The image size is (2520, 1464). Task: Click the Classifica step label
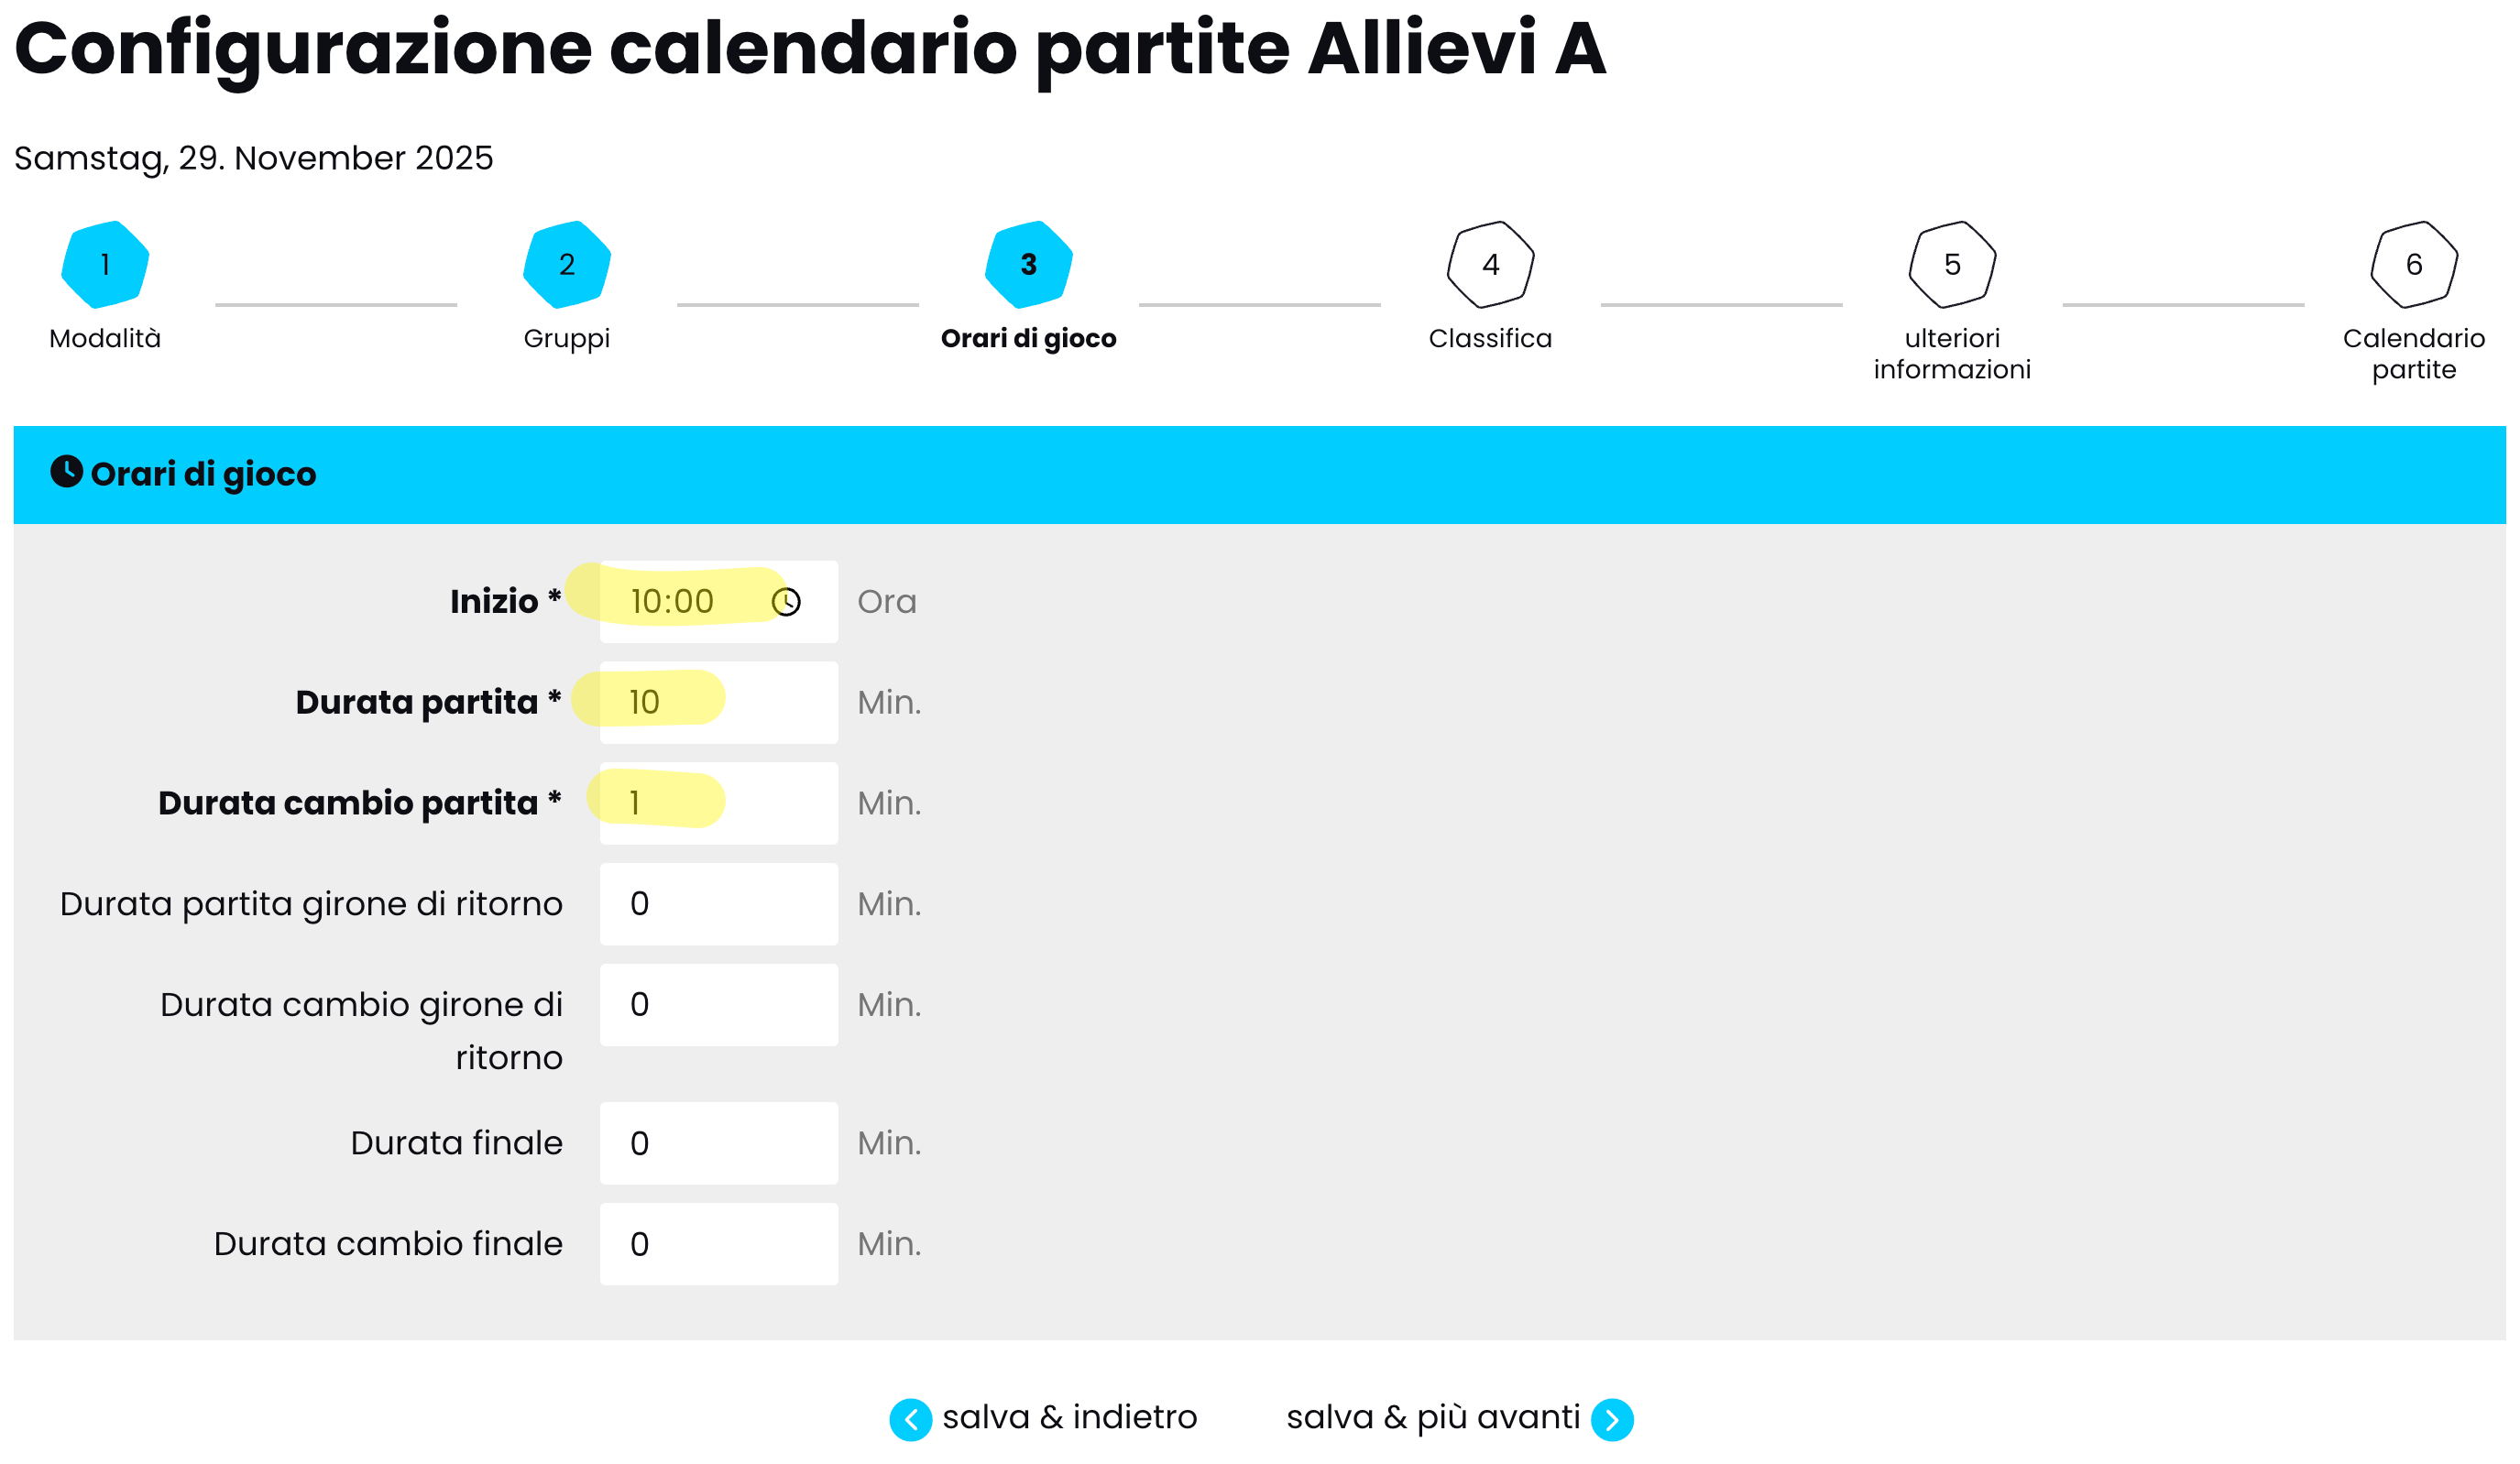click(x=1490, y=339)
